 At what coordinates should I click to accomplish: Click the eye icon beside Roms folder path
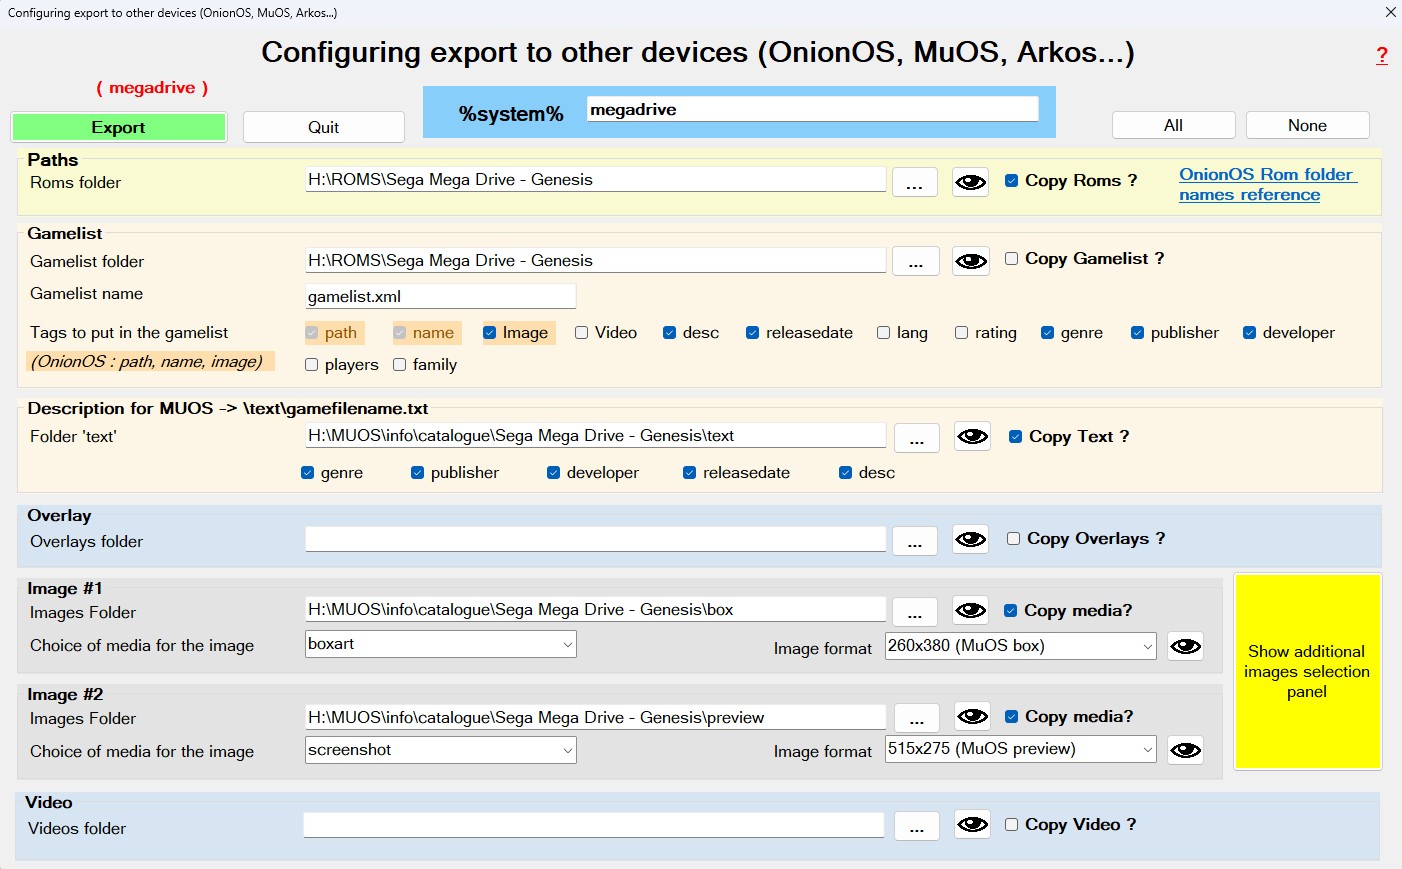[970, 182]
